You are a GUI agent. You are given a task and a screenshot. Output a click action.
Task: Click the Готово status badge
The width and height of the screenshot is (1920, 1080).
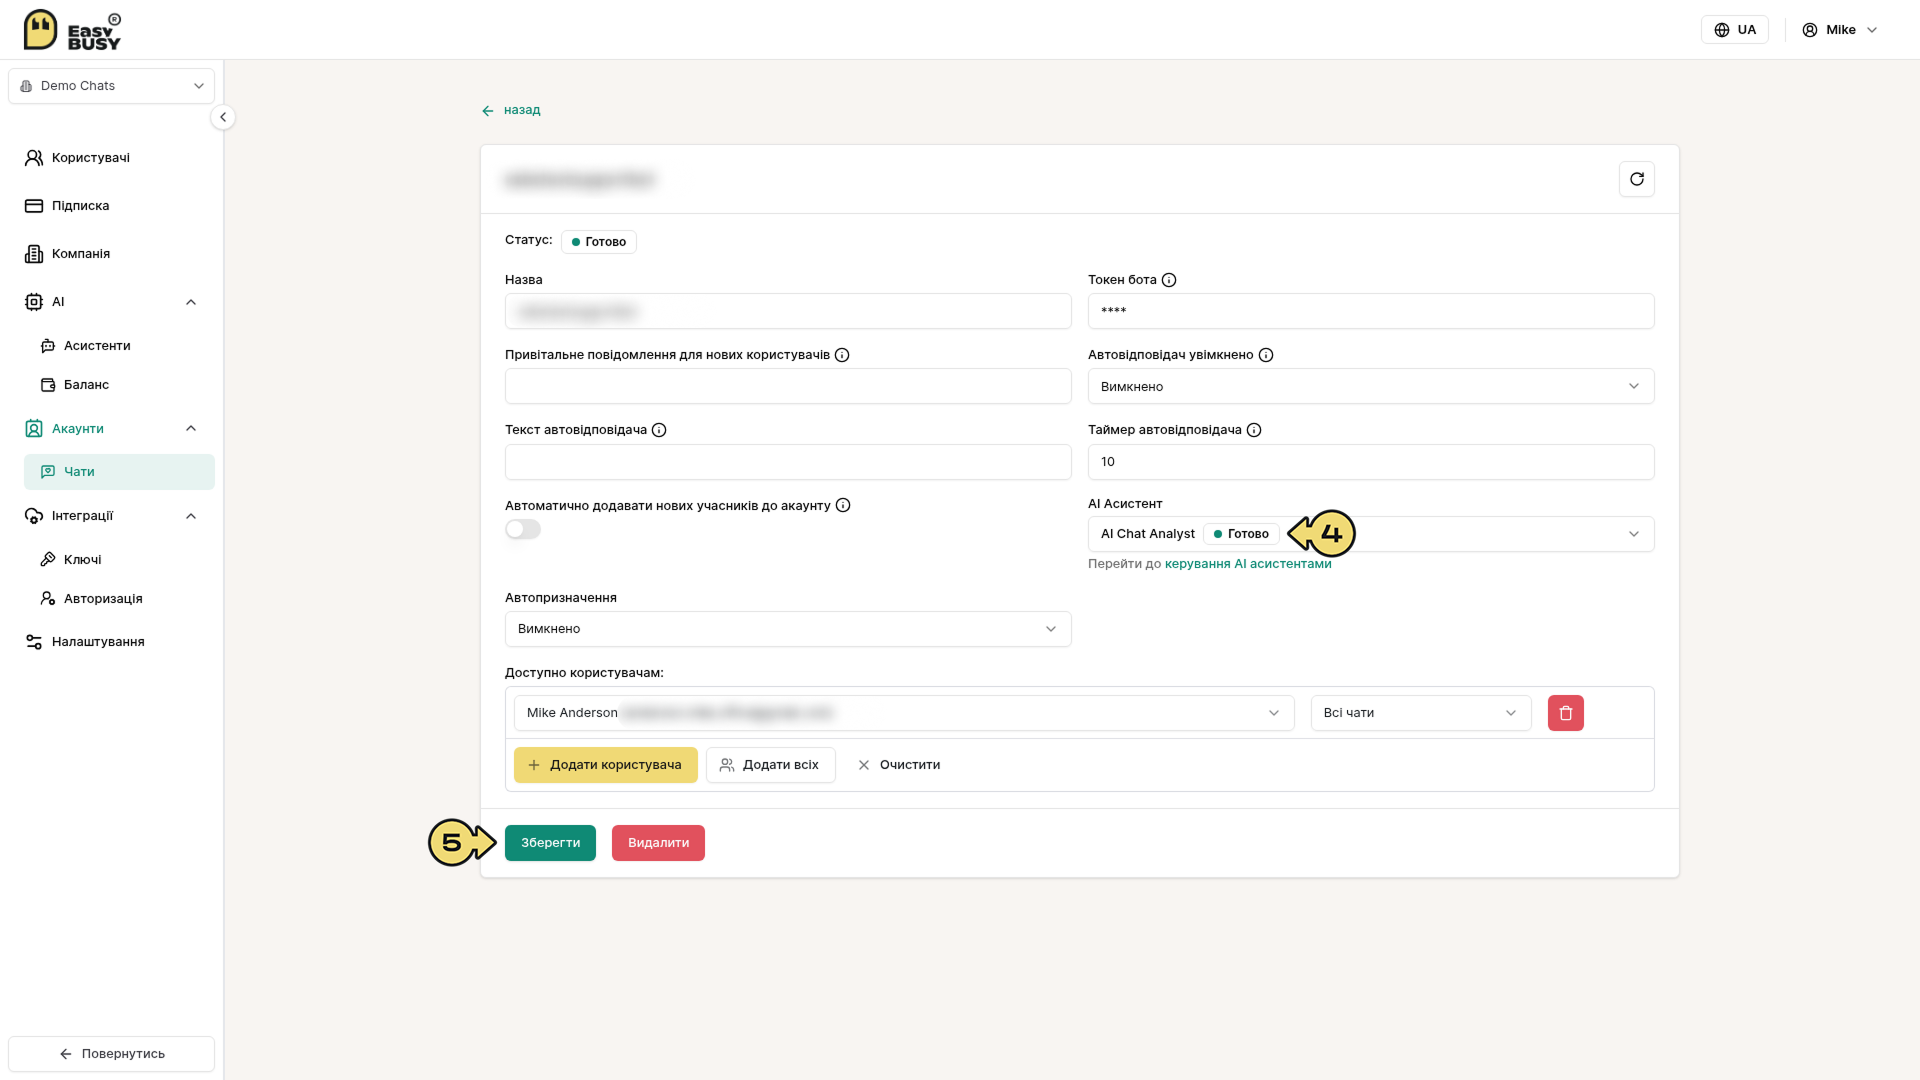(x=599, y=242)
